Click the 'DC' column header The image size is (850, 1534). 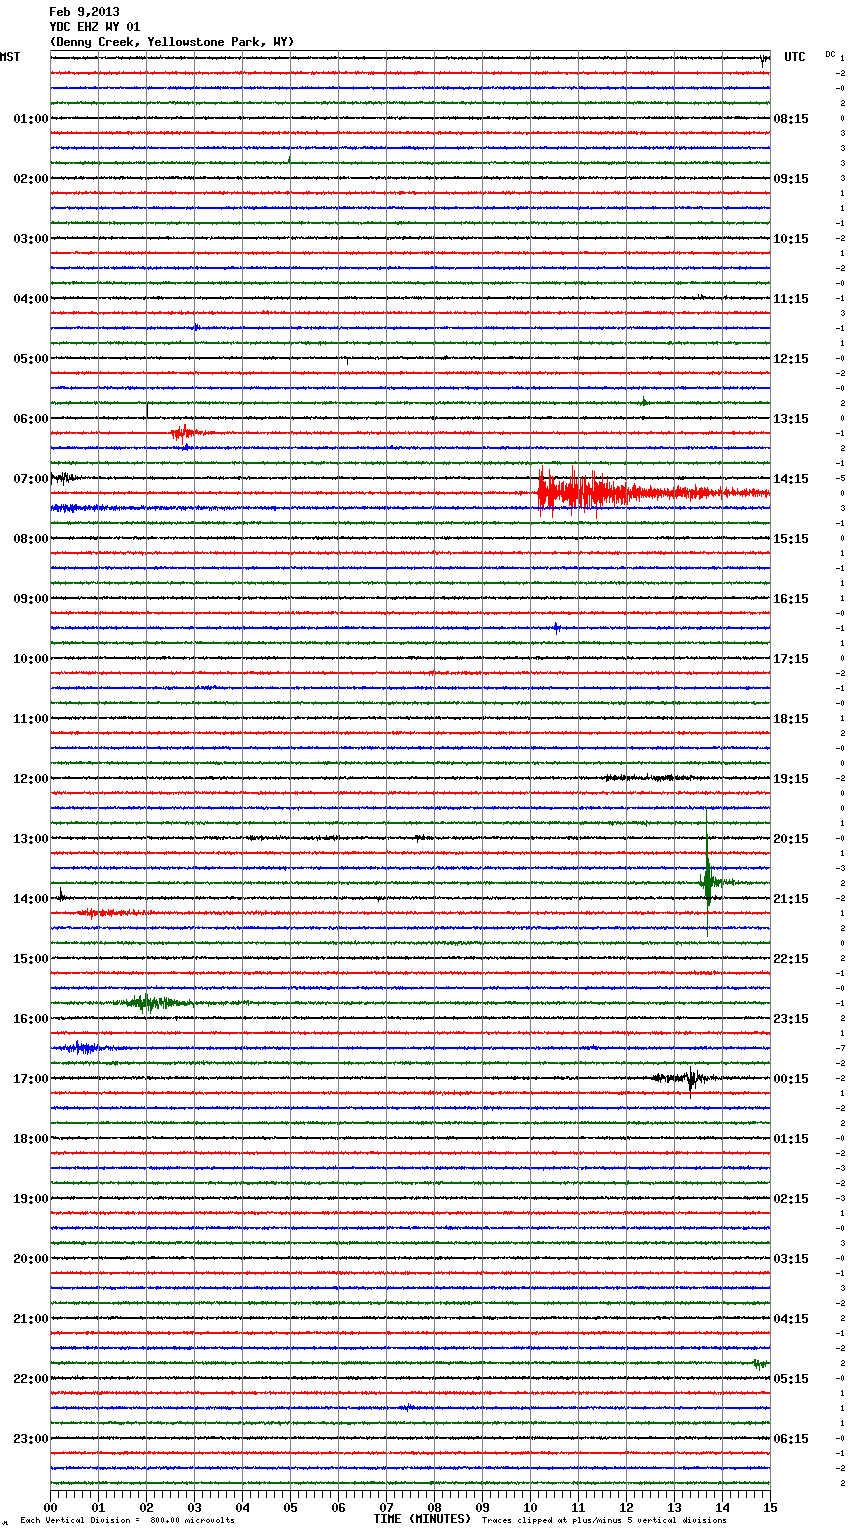830,54
